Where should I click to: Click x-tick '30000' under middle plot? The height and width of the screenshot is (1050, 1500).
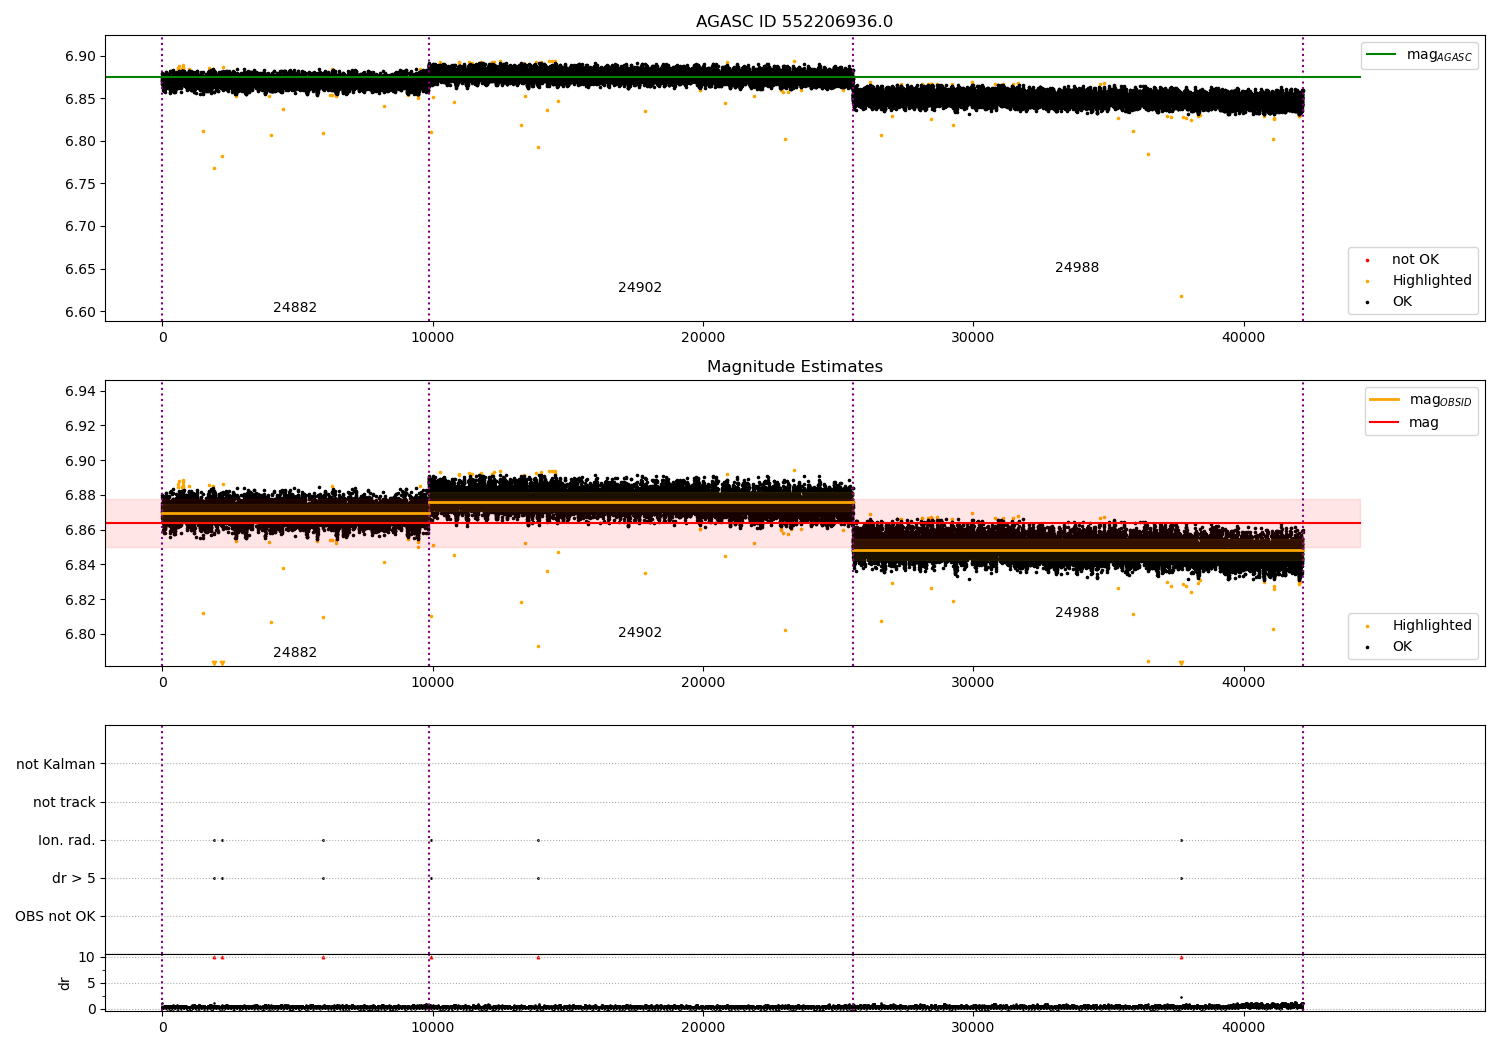pos(973,683)
